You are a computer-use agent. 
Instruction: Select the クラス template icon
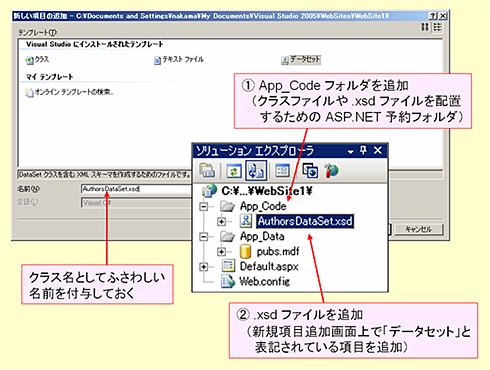[29, 60]
